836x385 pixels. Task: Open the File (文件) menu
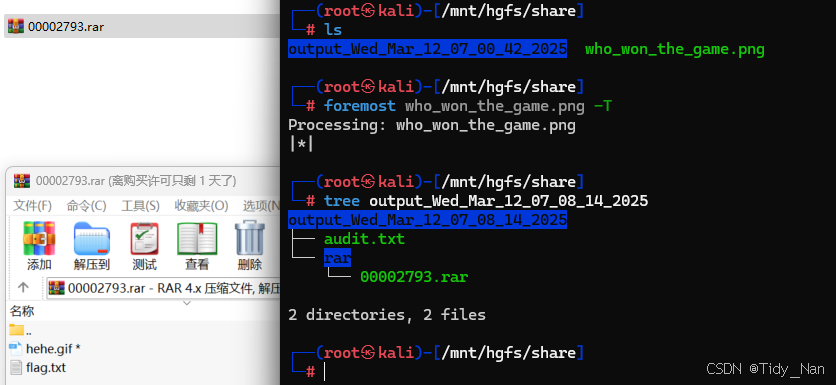(x=32, y=206)
